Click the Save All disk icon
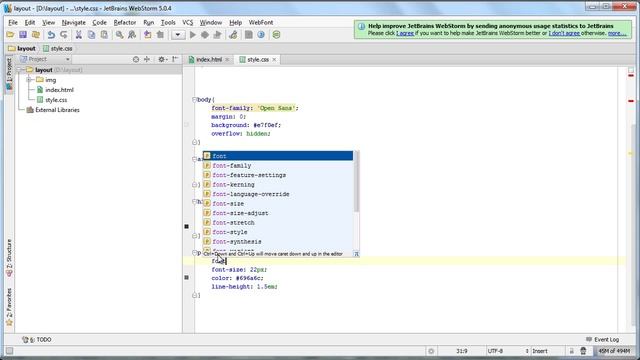640x360 pixels. tap(23, 35)
